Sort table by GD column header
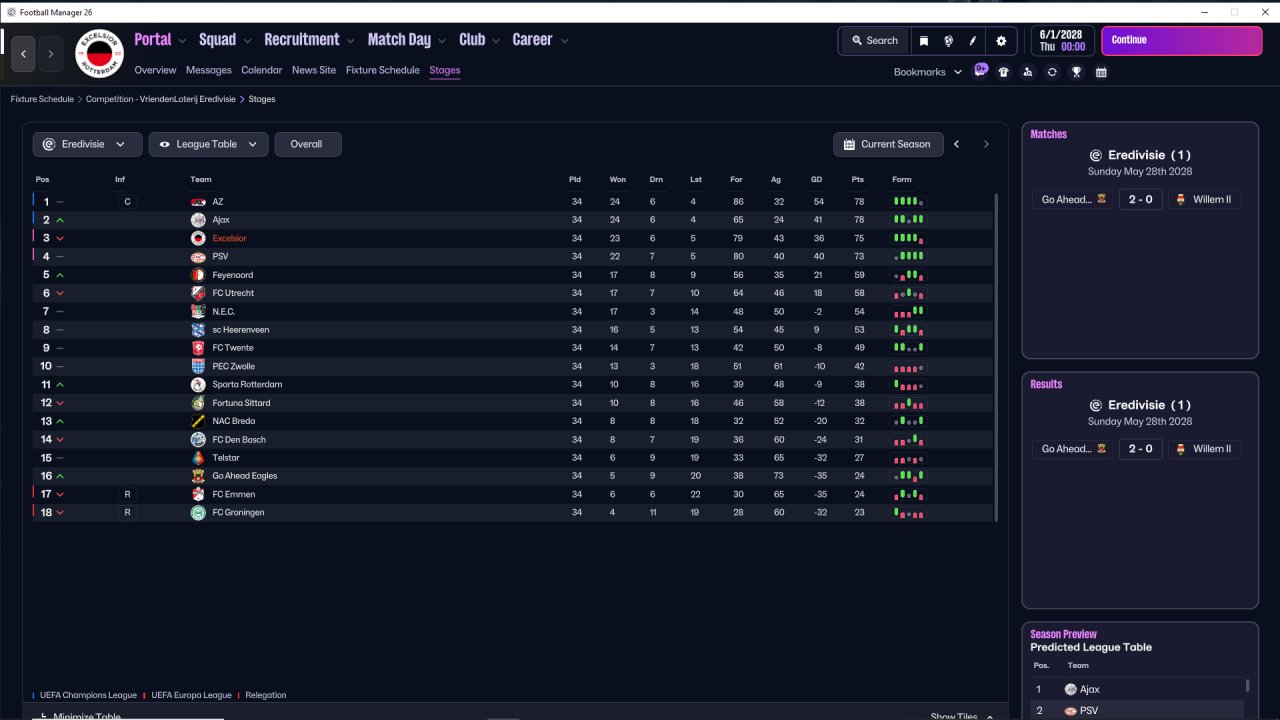 click(x=817, y=180)
